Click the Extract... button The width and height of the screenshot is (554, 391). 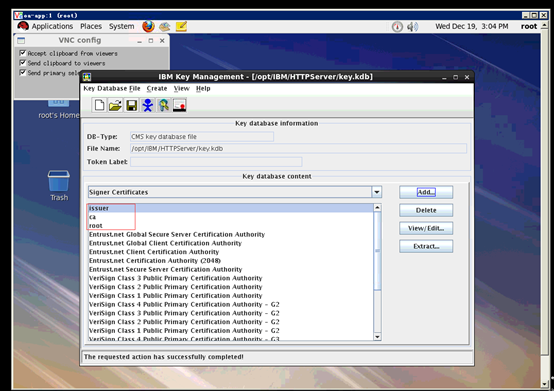(x=426, y=246)
